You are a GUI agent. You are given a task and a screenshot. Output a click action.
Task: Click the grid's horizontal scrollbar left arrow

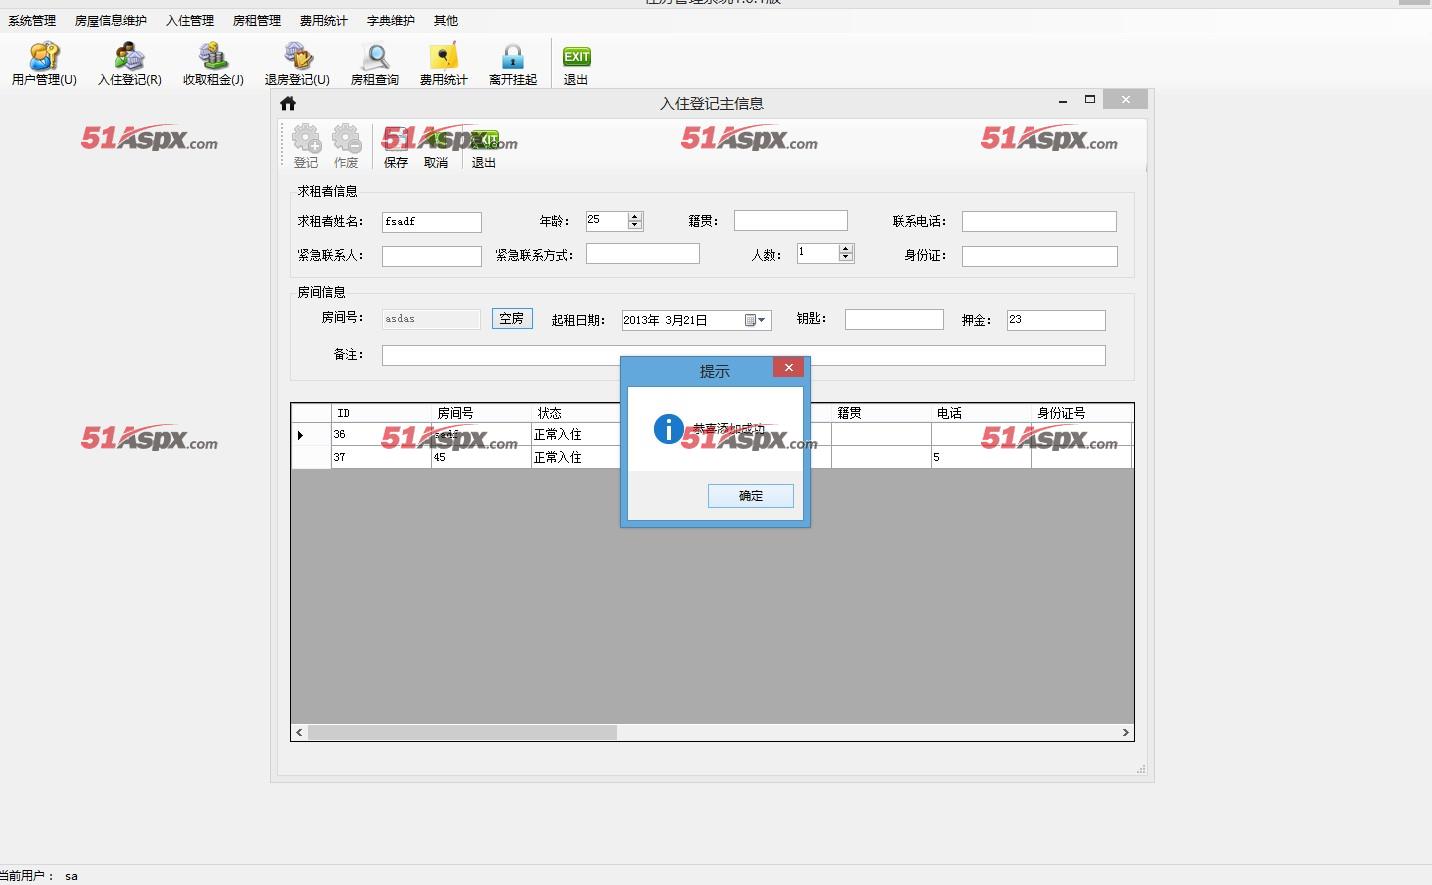[x=299, y=733]
